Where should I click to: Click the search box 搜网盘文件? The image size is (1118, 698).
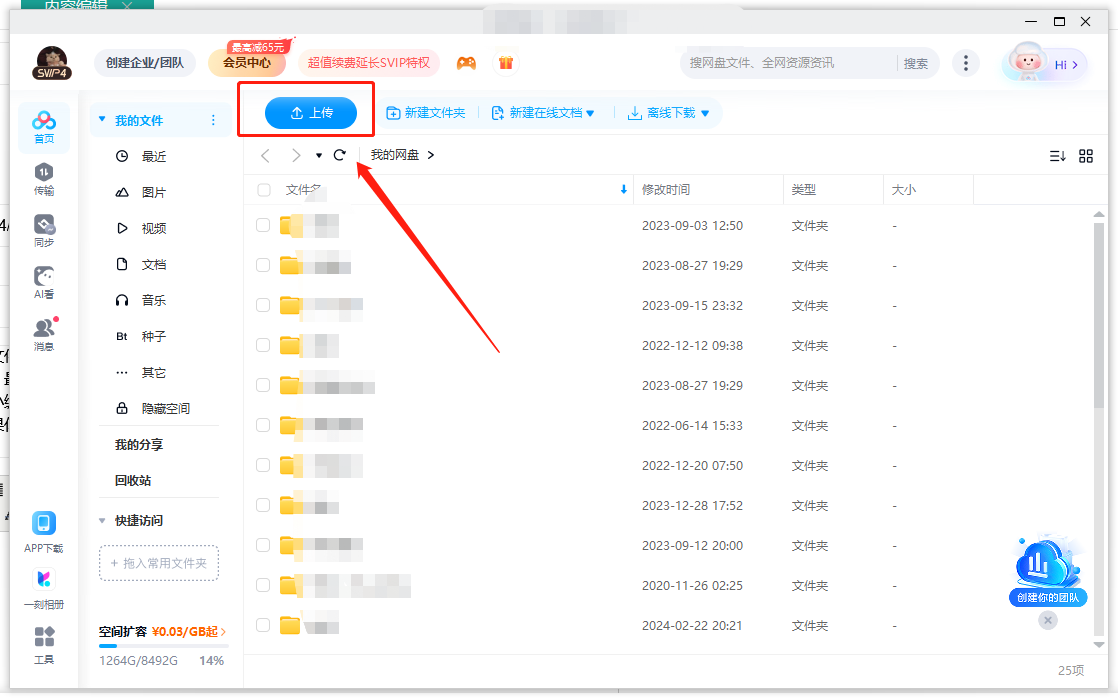[x=788, y=63]
